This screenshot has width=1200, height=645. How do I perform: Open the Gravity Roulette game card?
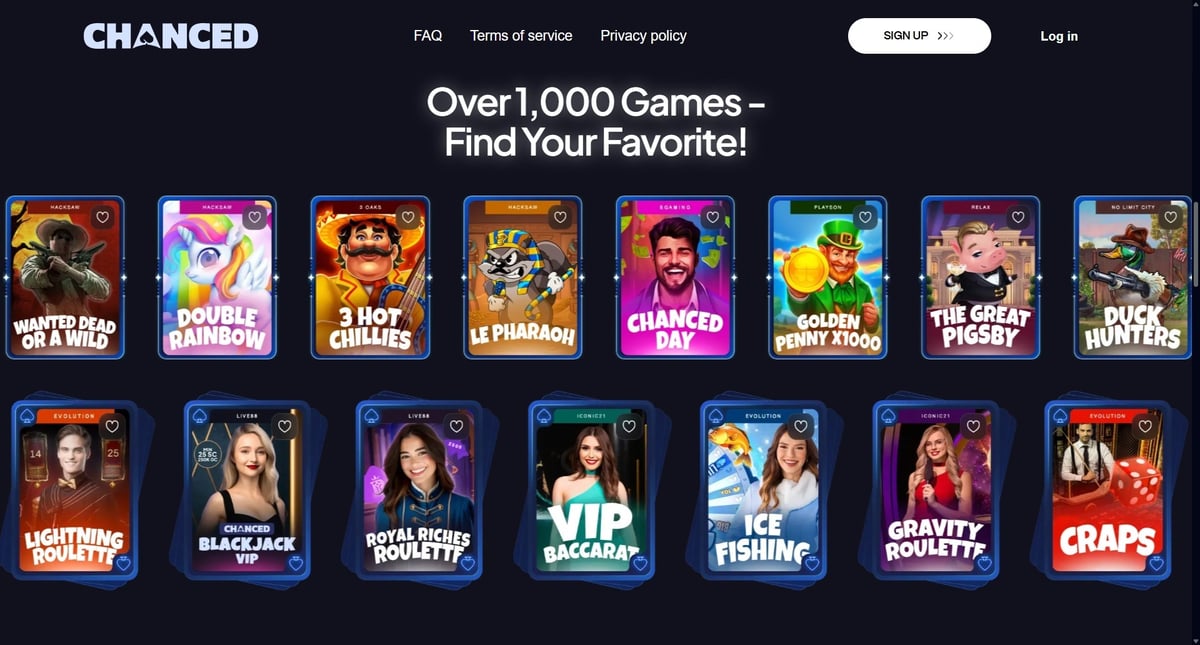coord(934,489)
